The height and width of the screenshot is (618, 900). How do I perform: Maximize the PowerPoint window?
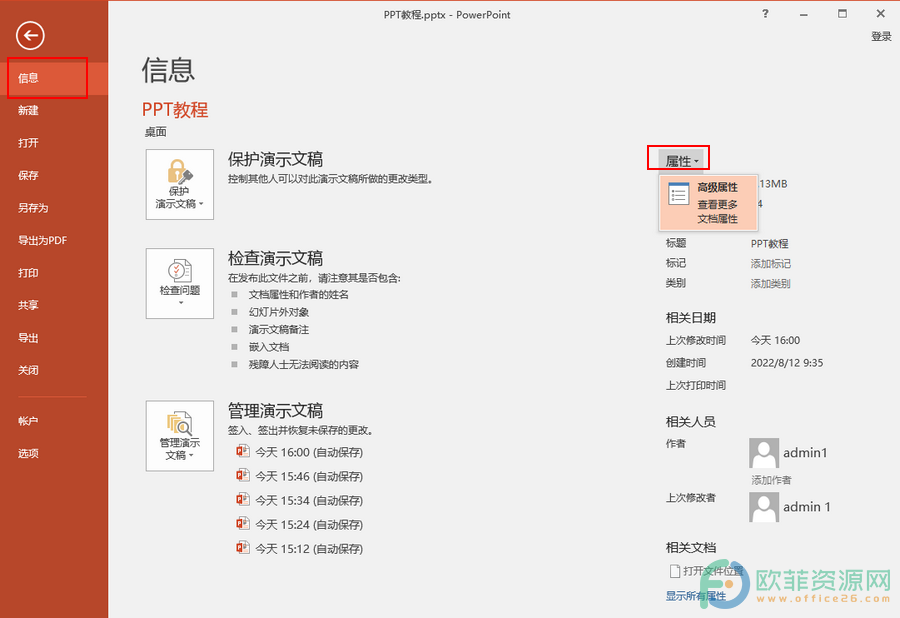pyautogui.click(x=842, y=14)
